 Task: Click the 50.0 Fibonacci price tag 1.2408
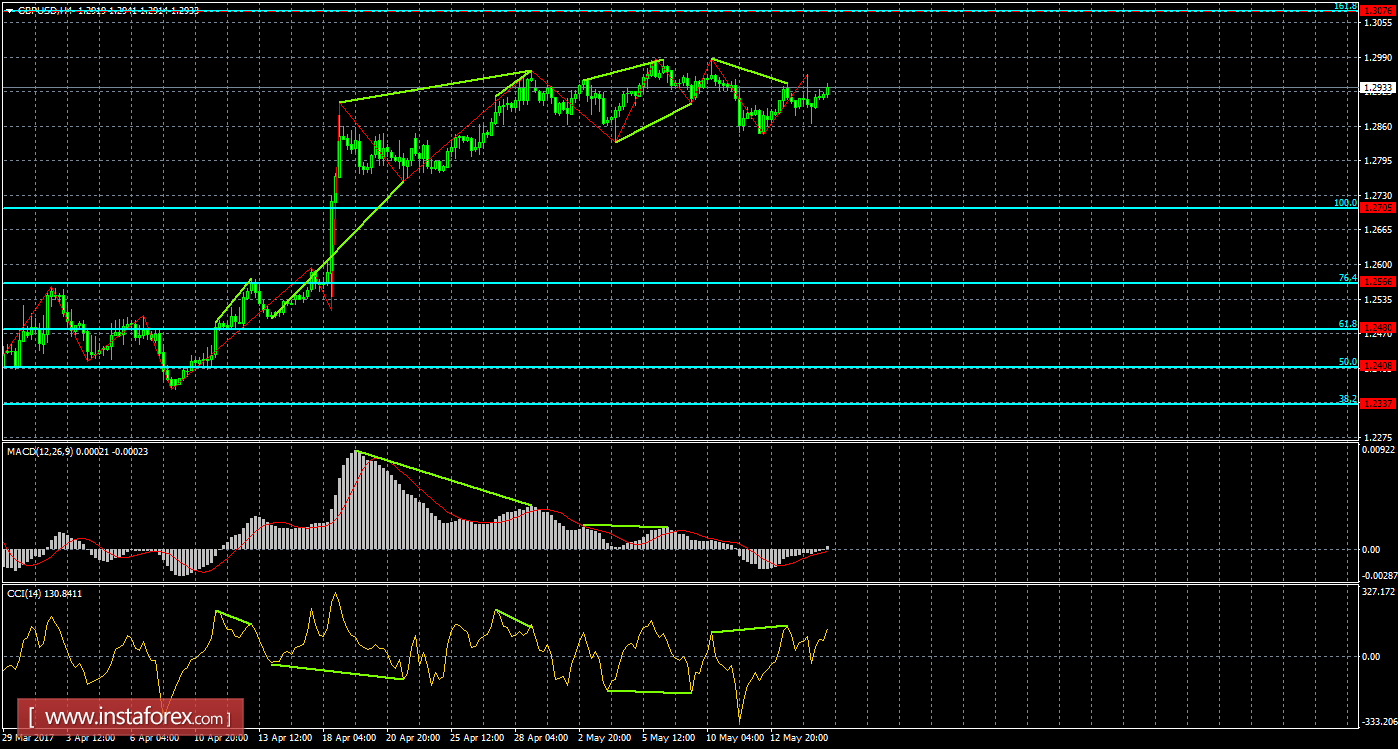click(x=1378, y=367)
